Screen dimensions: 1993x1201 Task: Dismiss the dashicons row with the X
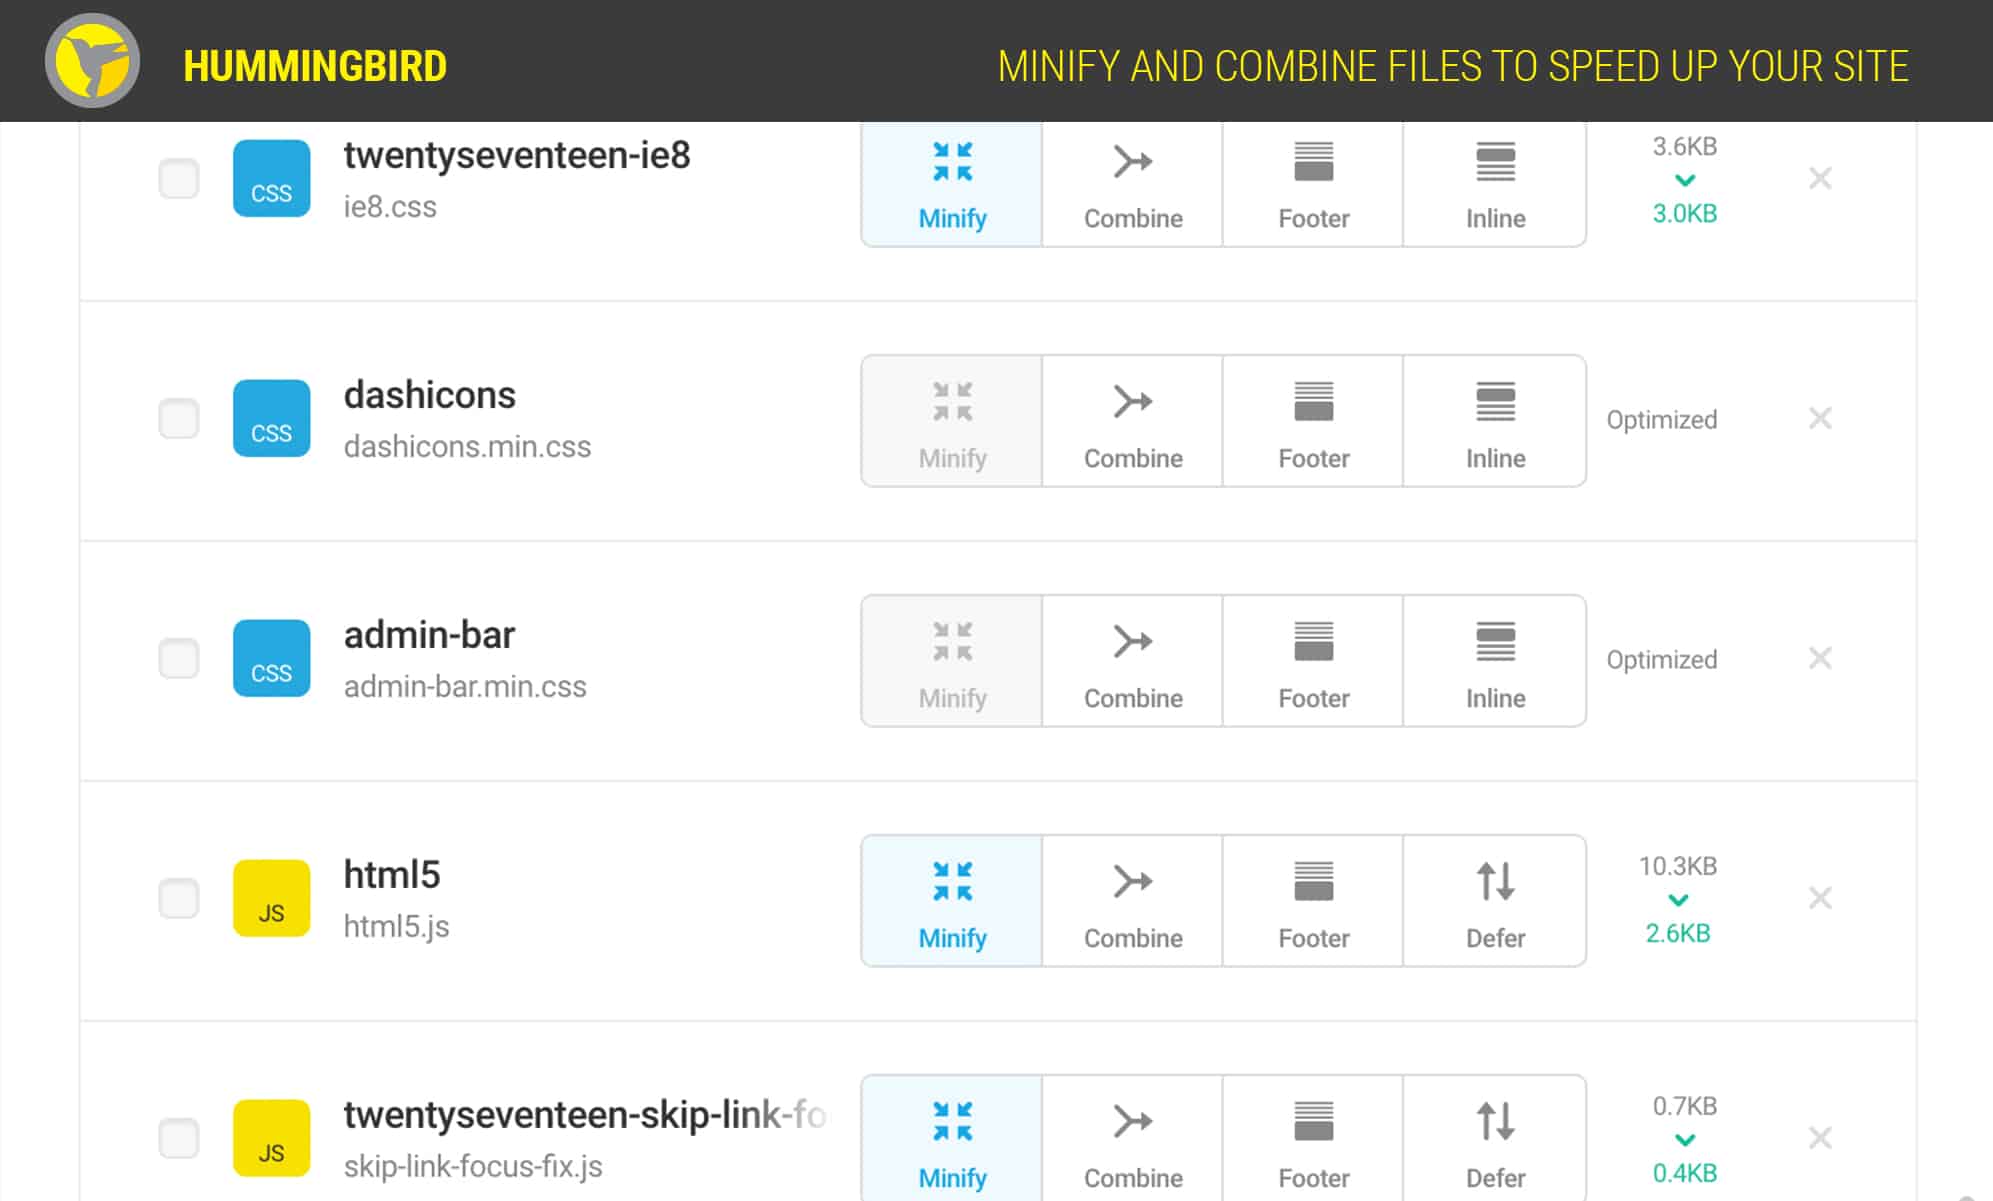[x=1821, y=418]
